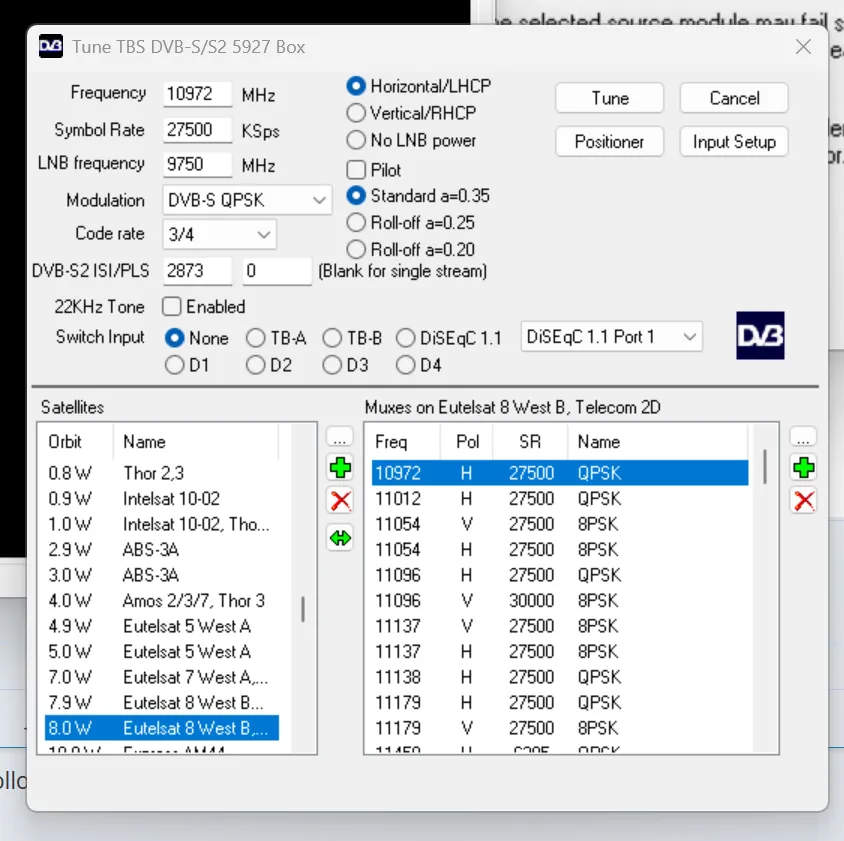Select satellite 7.9 W Eutelsat 8 West B
The height and width of the screenshot is (841, 844).
tap(162, 703)
